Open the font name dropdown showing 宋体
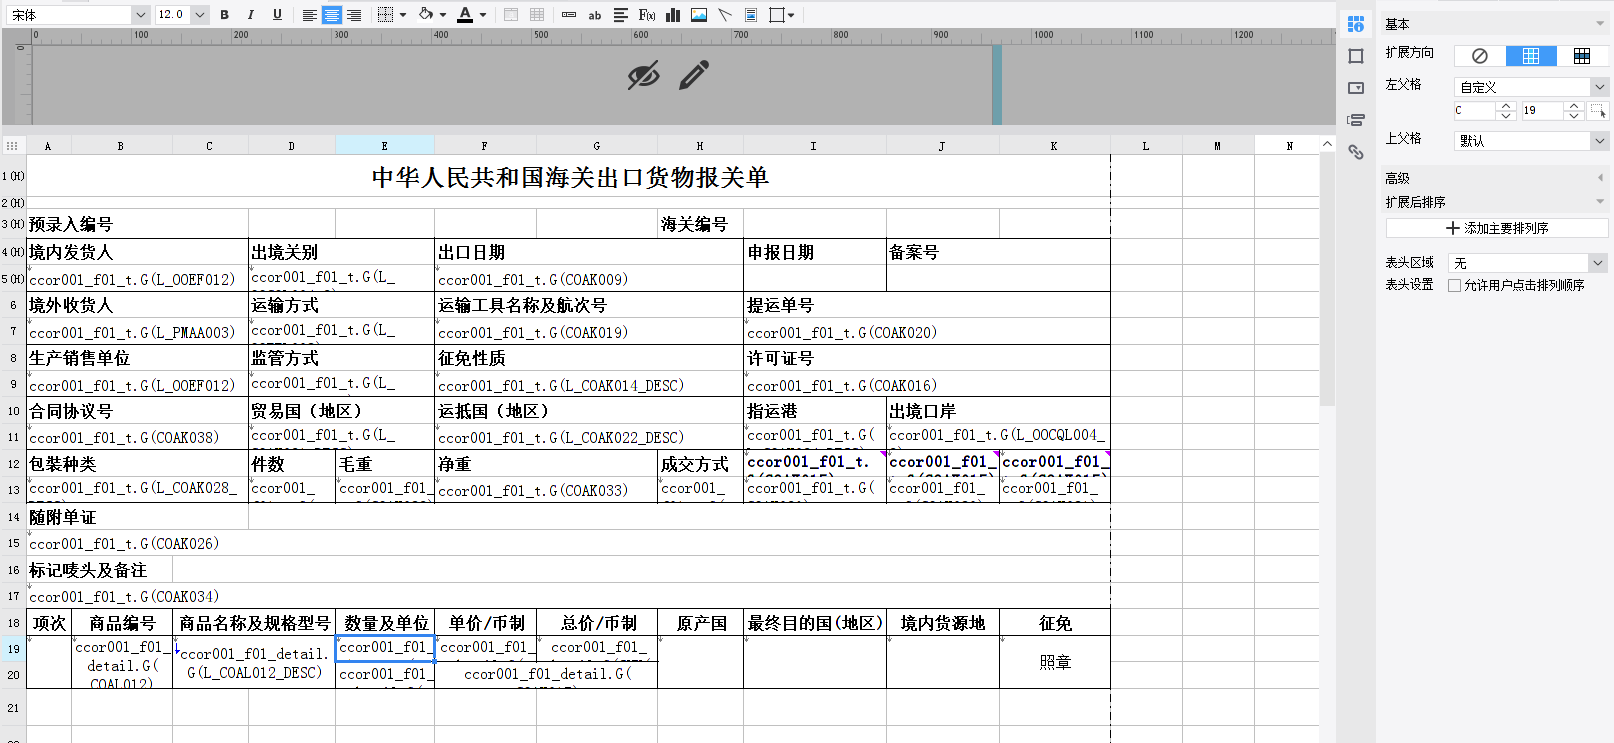Screen dimensions: 1614x743 (x=140, y=15)
